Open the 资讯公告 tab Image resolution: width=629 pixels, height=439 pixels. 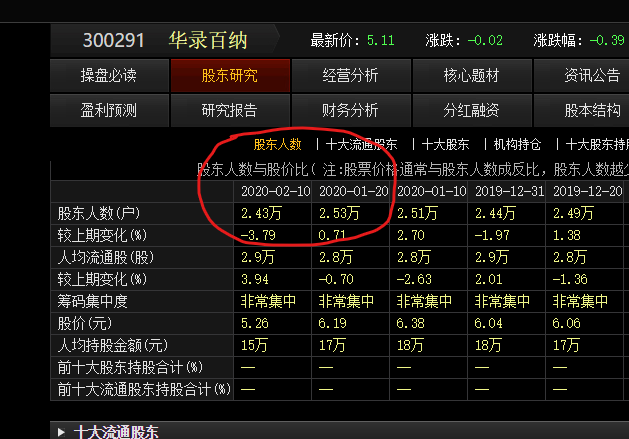(x=582, y=75)
